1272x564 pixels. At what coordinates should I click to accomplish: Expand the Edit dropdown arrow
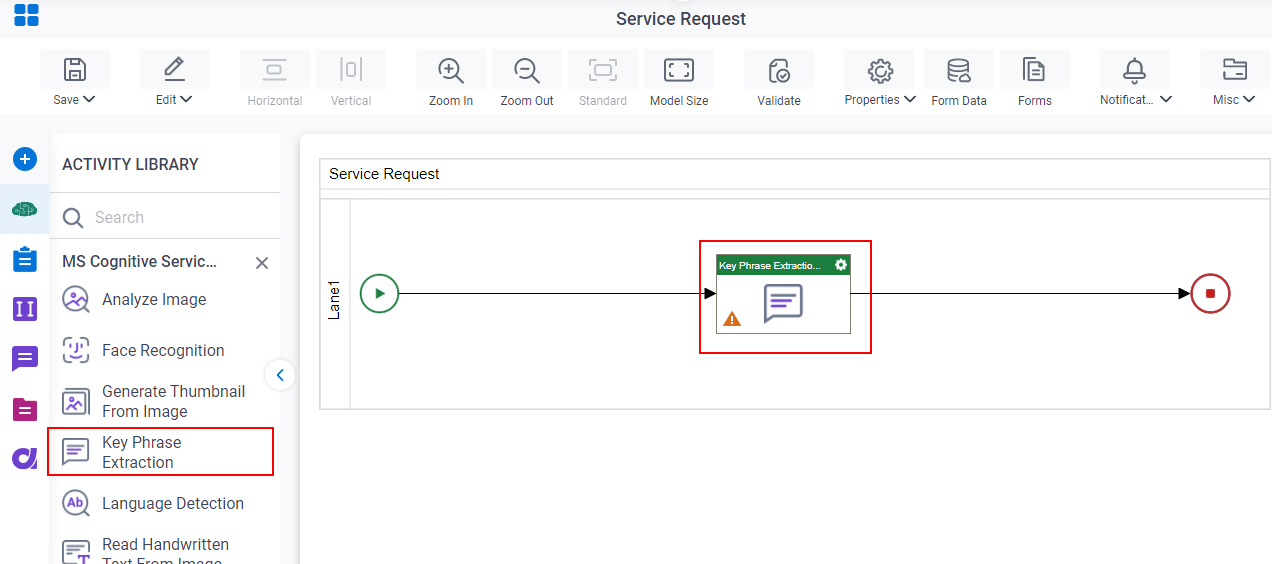[x=187, y=99]
